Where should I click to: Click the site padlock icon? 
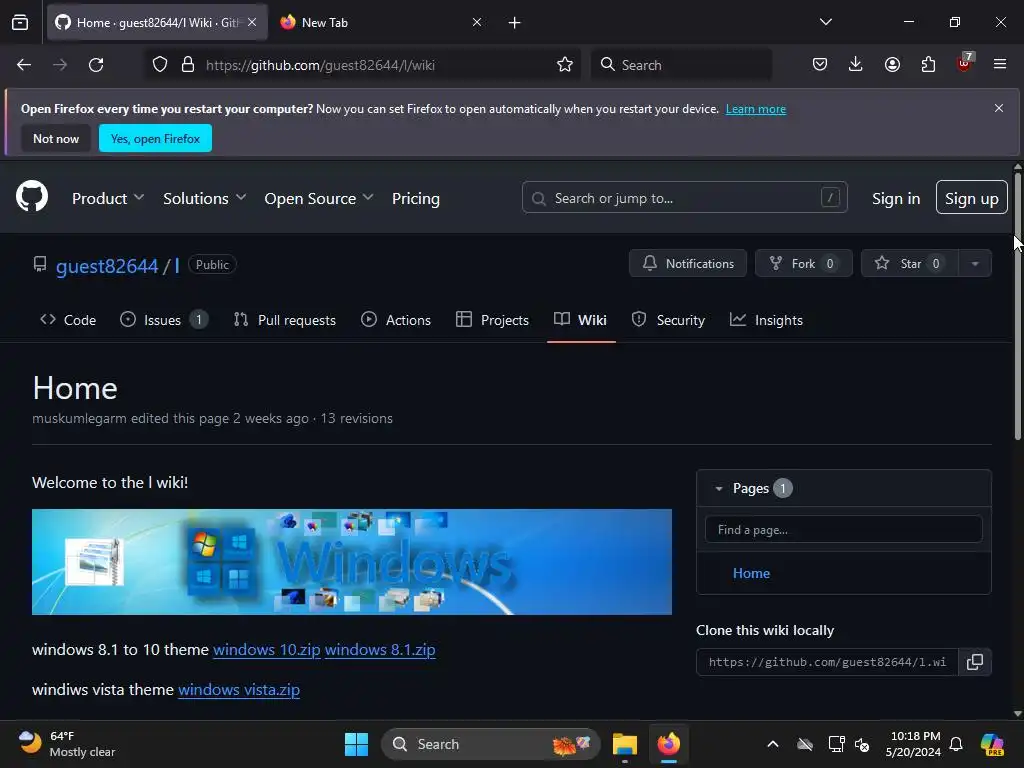(188, 65)
